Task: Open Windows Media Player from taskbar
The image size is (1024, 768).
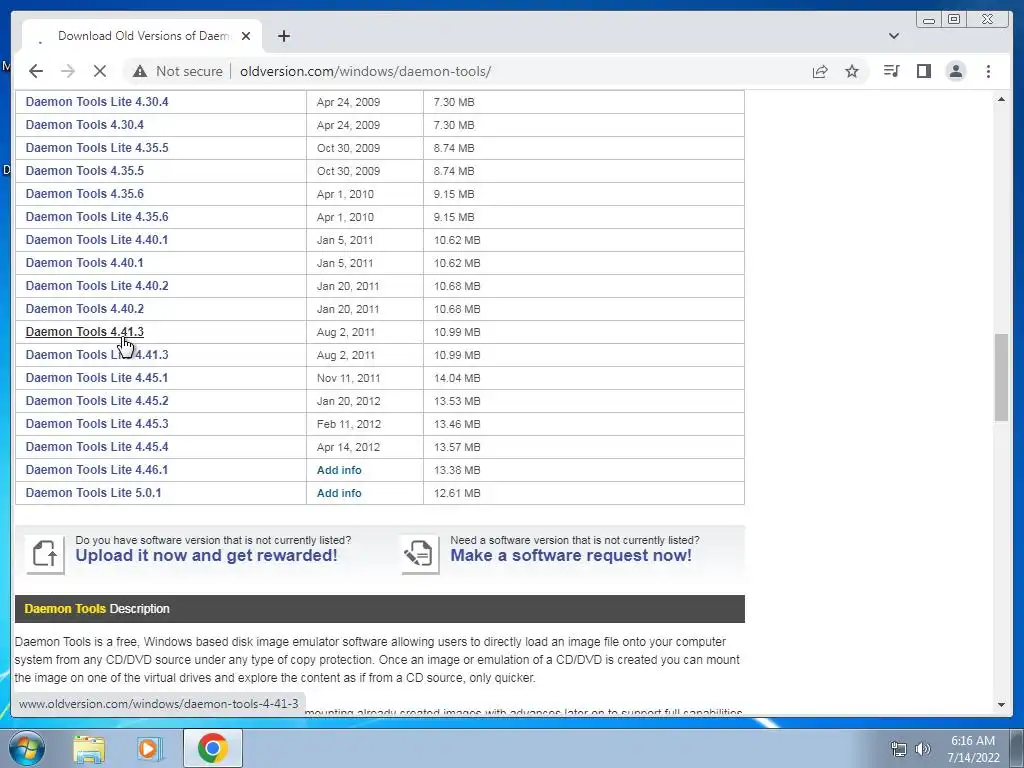Action: point(150,748)
